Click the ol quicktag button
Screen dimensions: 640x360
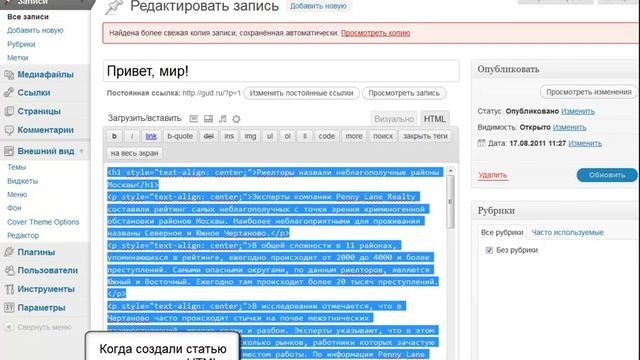point(287,136)
